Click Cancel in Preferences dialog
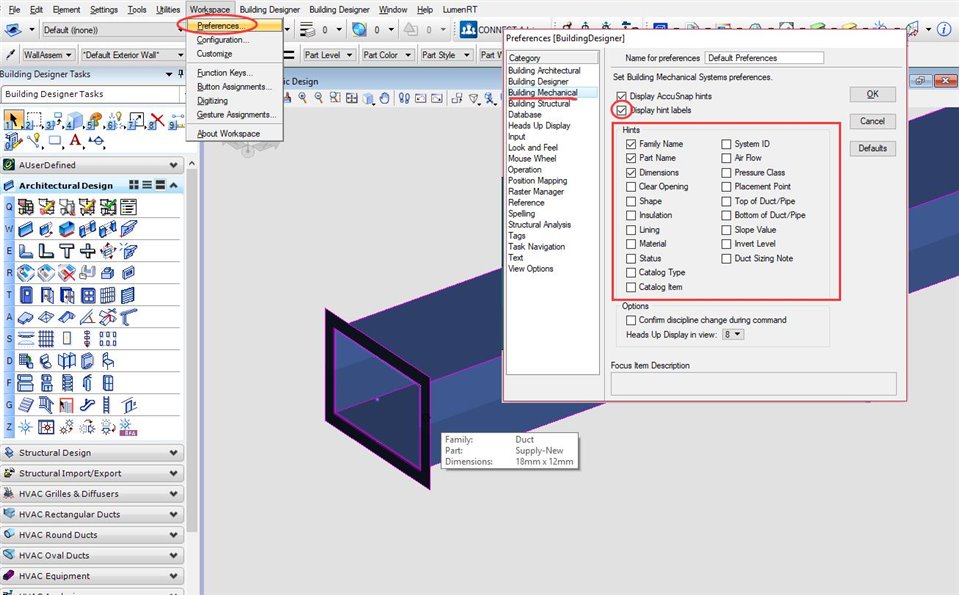The width and height of the screenshot is (959, 595). pyautogui.click(x=873, y=121)
